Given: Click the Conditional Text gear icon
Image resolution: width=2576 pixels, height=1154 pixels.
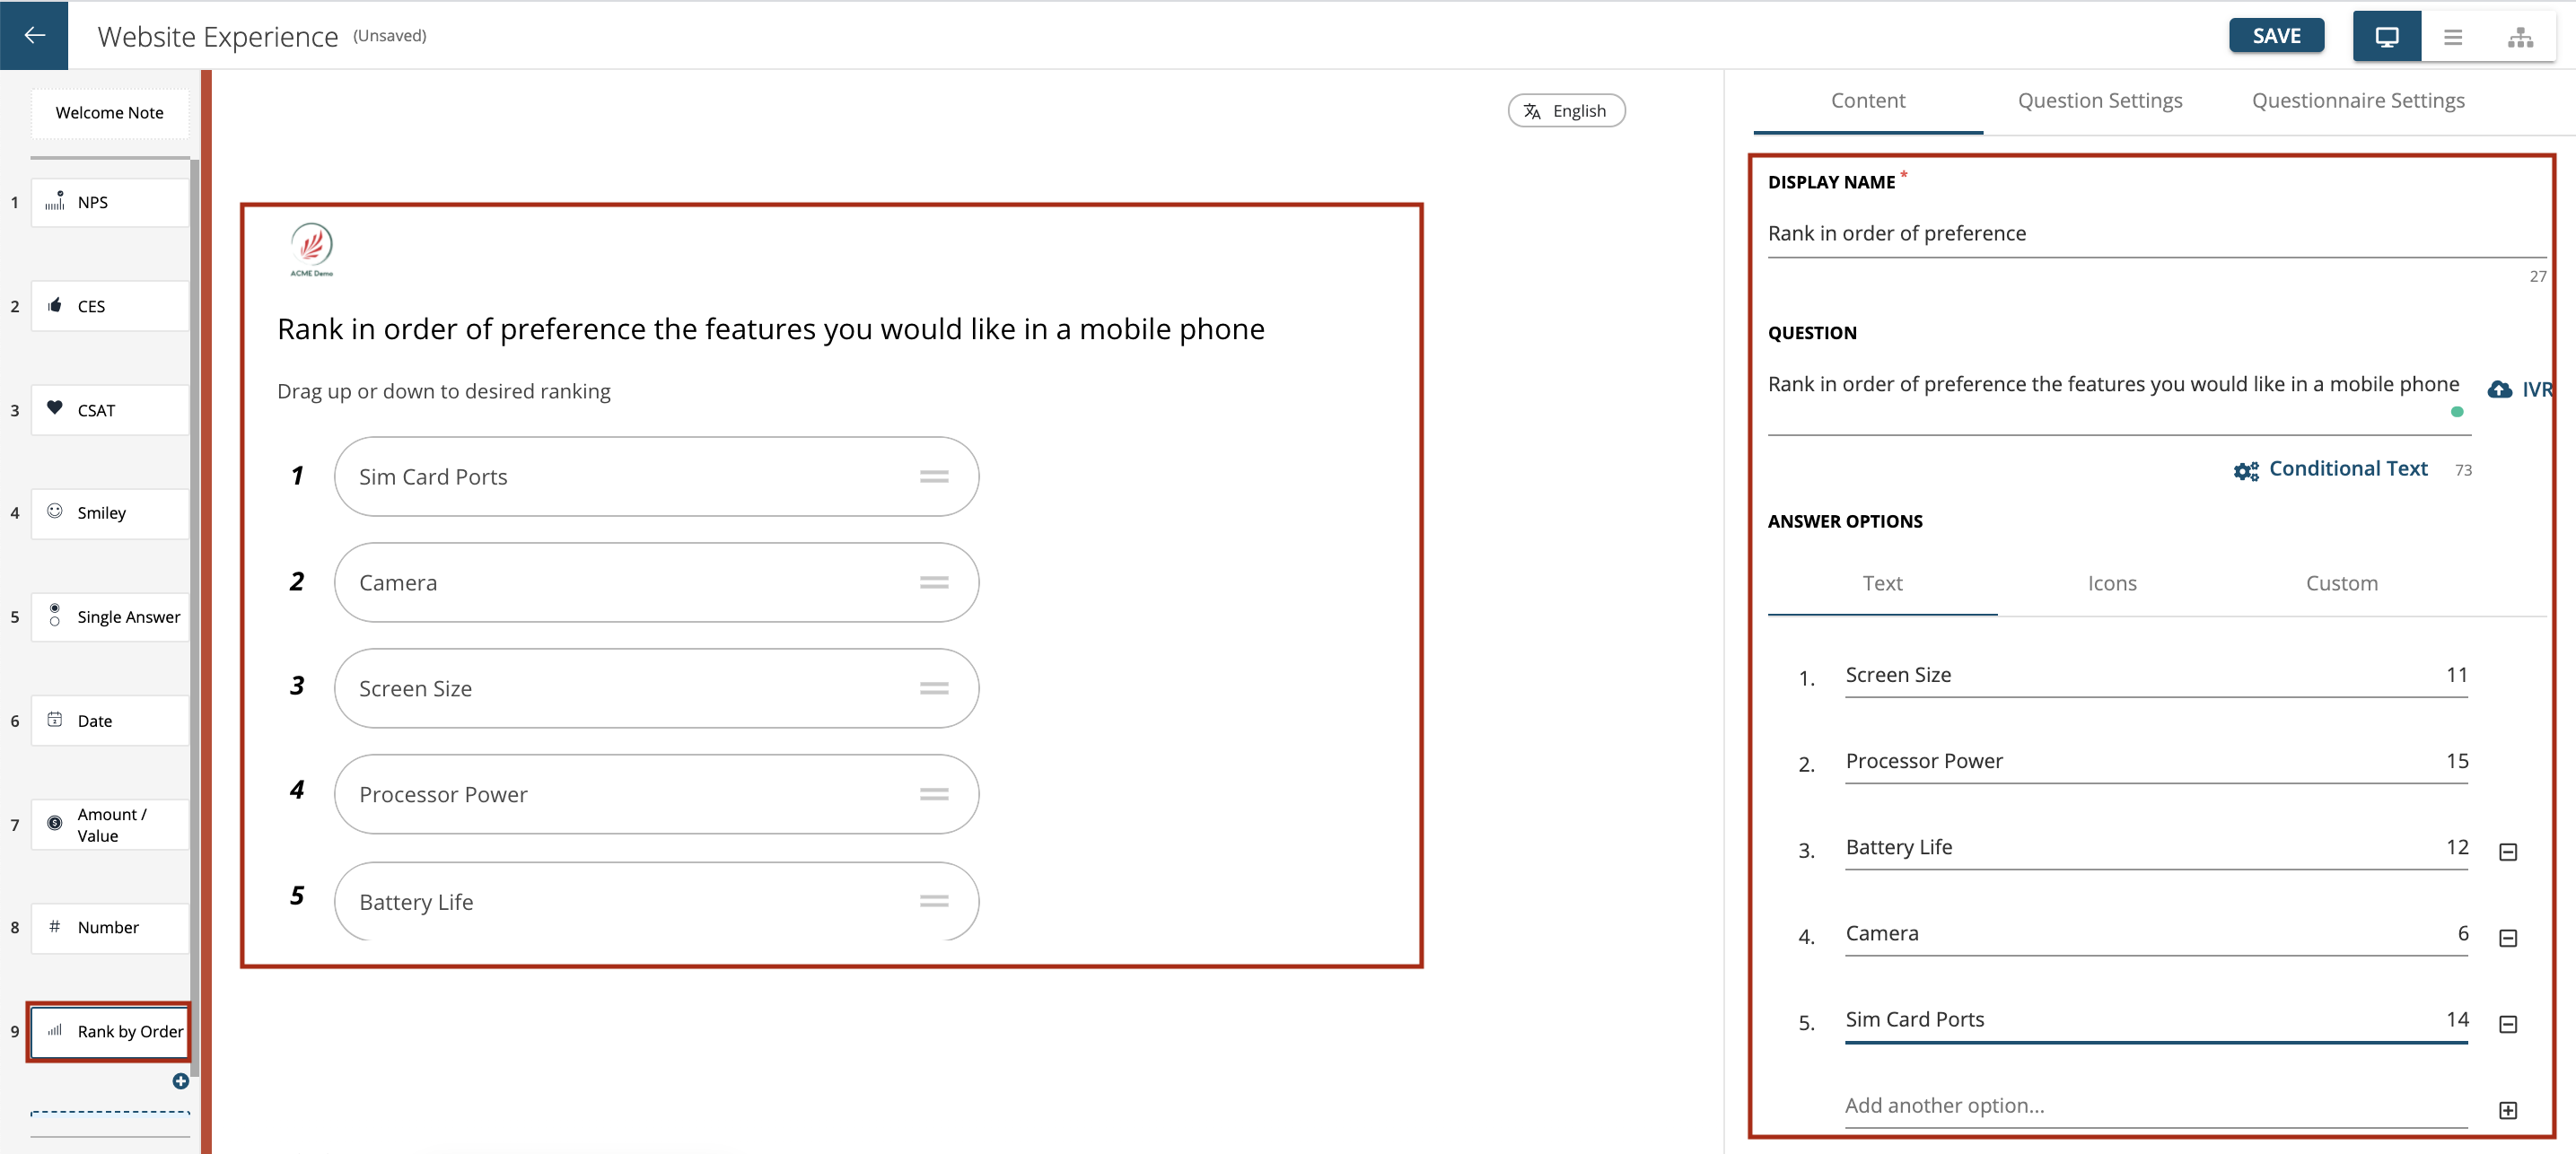Looking at the screenshot, I should 2246,470.
